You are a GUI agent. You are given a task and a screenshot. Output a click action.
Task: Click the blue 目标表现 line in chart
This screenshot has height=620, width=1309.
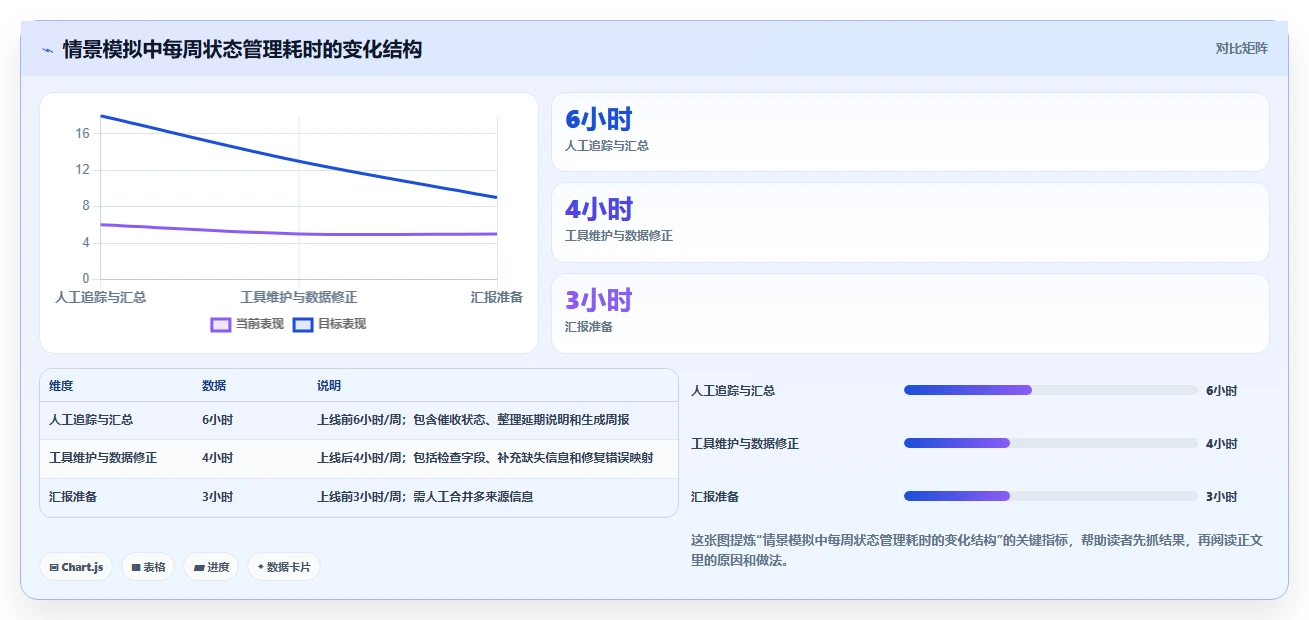[x=299, y=160]
